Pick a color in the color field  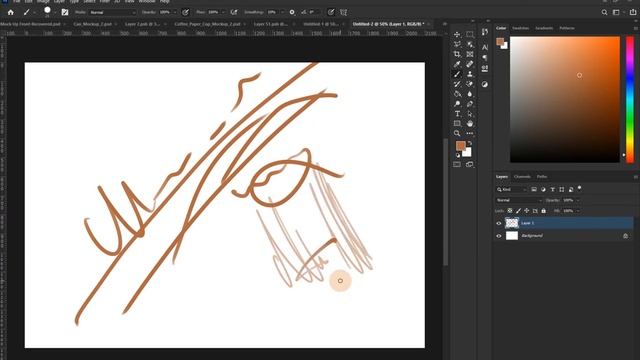click(x=565, y=100)
